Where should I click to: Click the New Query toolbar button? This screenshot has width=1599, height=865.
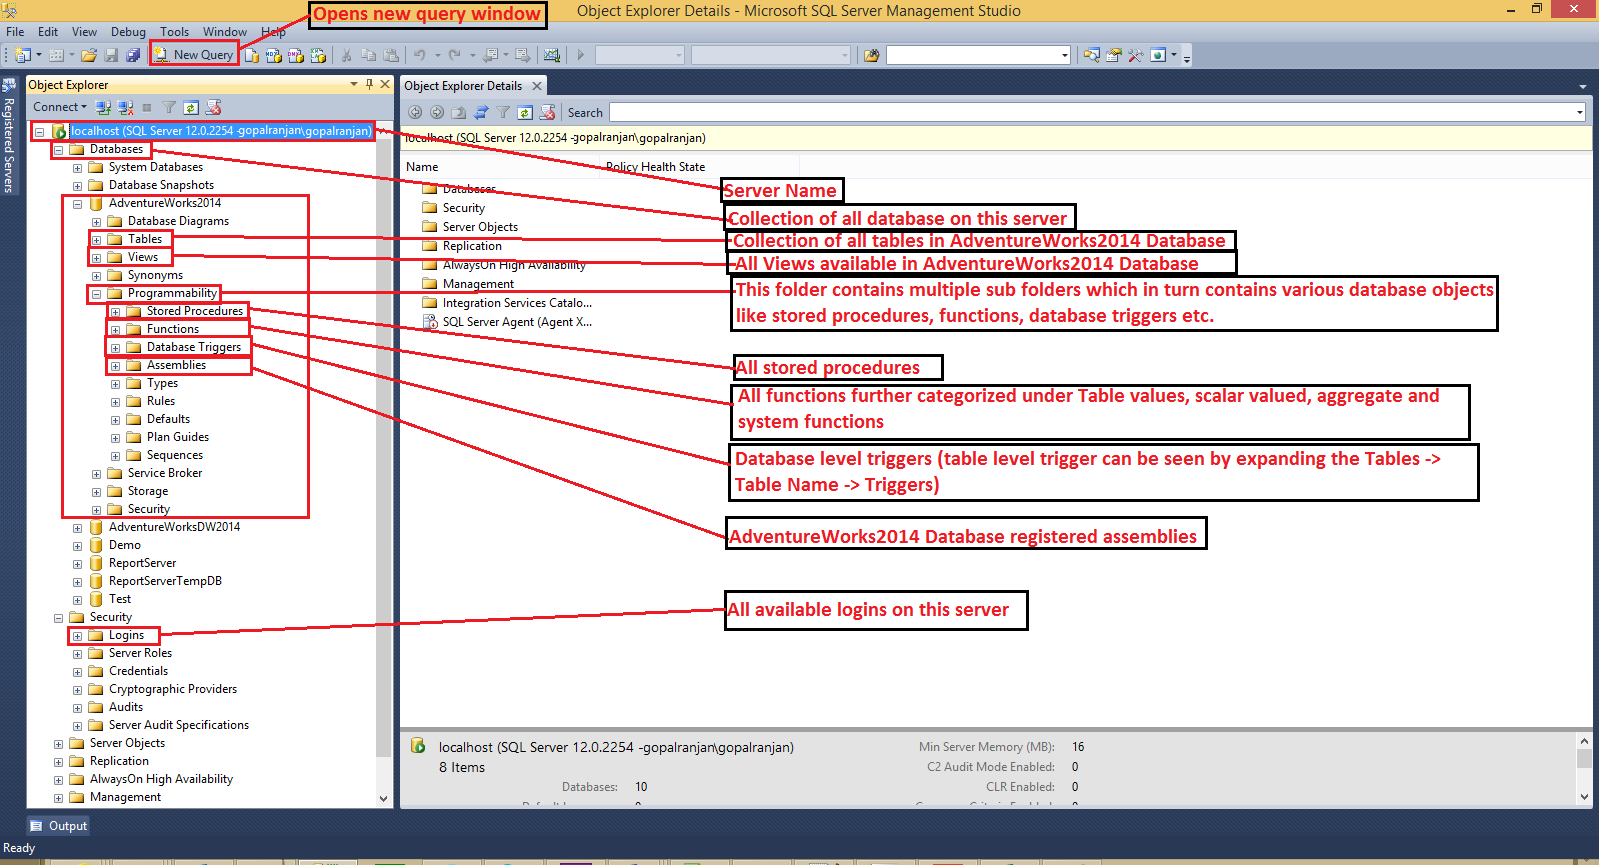point(195,55)
